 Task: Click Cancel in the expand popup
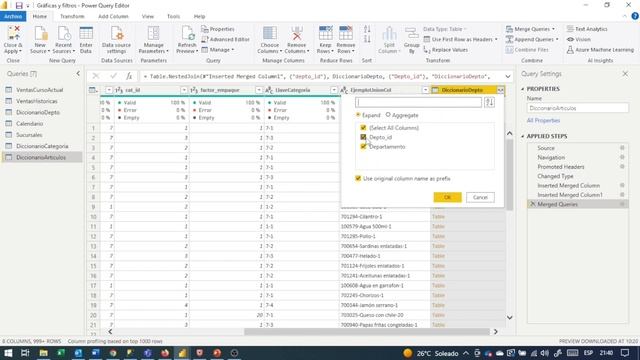[x=480, y=197]
